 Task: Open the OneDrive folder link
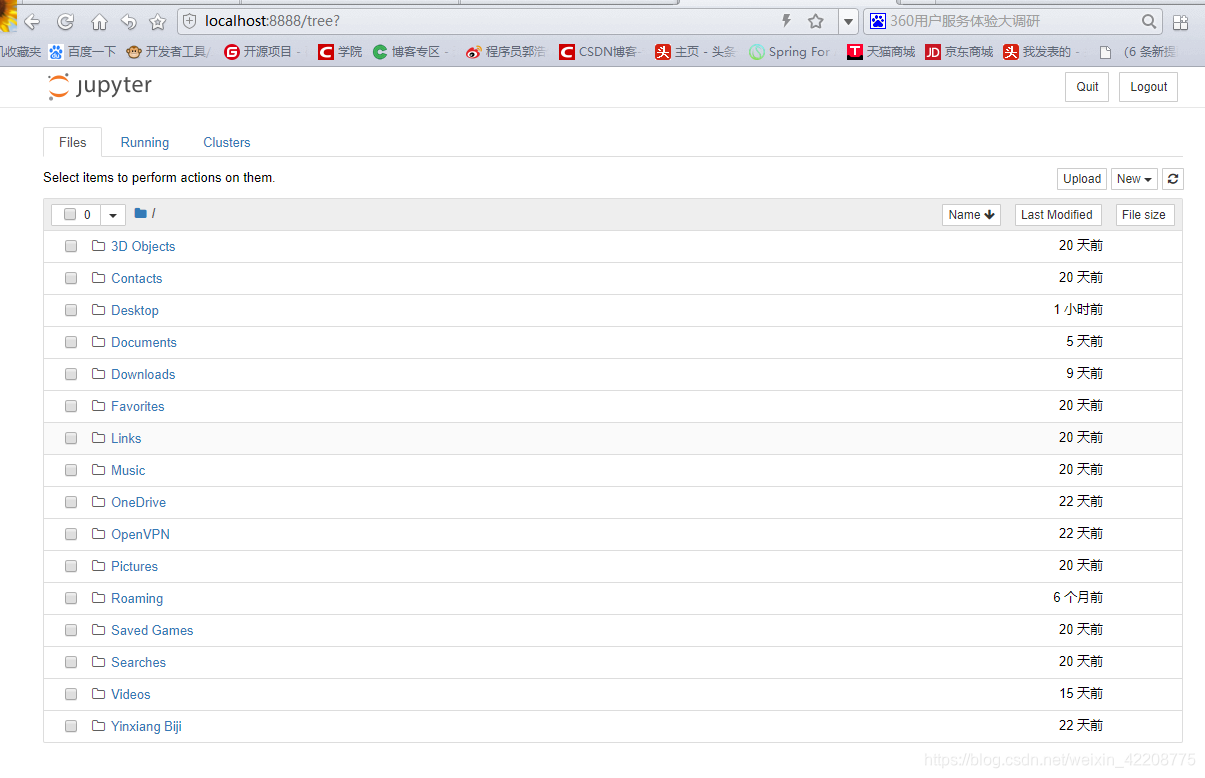pos(138,502)
